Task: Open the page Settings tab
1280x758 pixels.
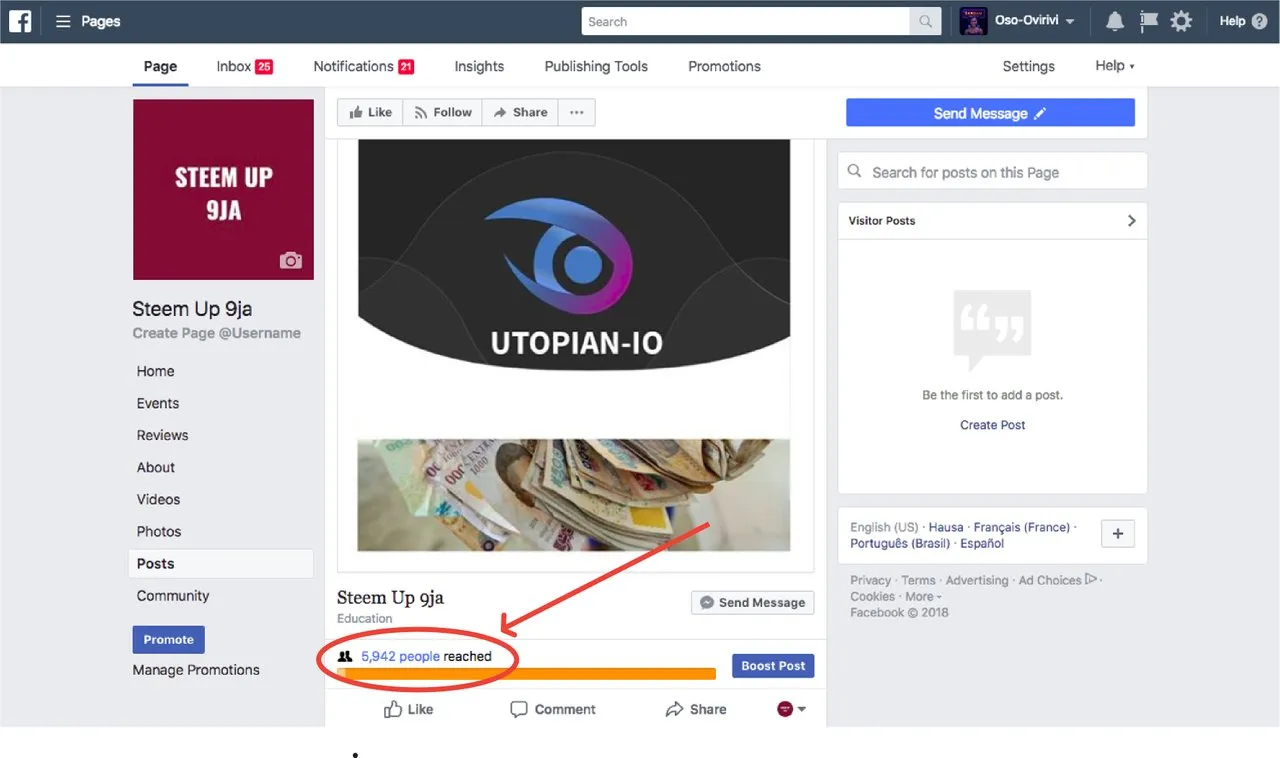Action: [x=1028, y=66]
